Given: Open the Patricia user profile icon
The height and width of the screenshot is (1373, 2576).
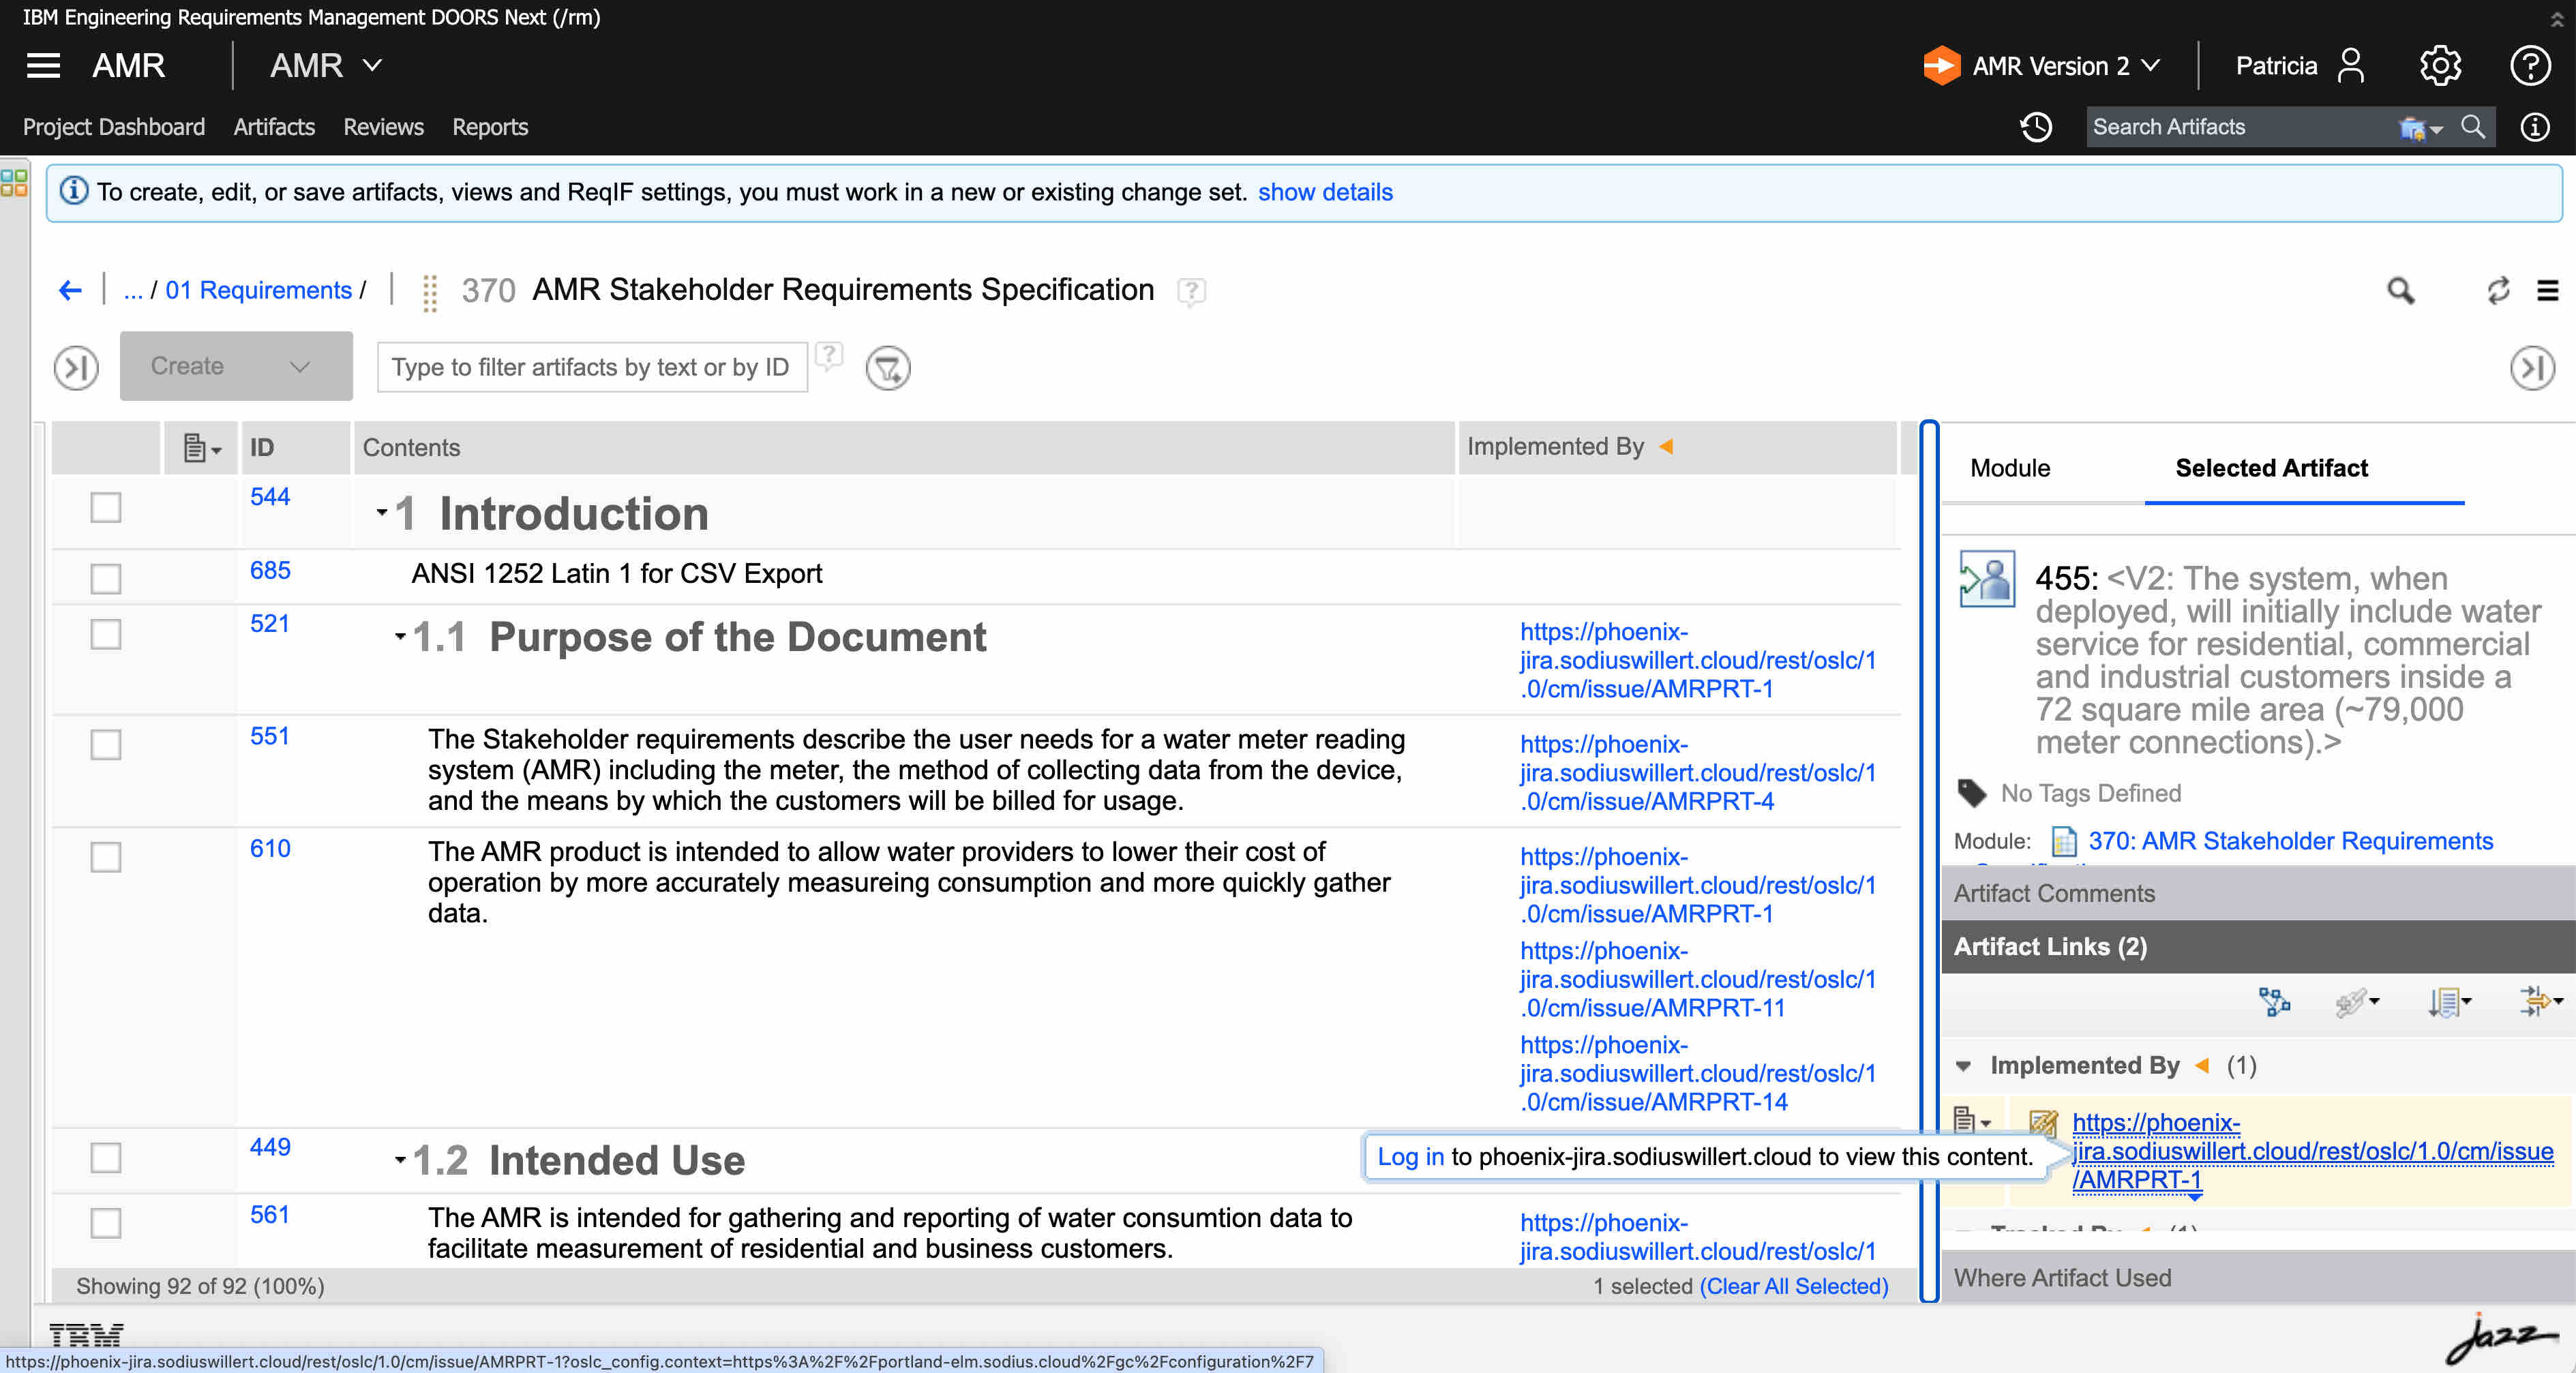Looking at the screenshot, I should coord(2351,66).
